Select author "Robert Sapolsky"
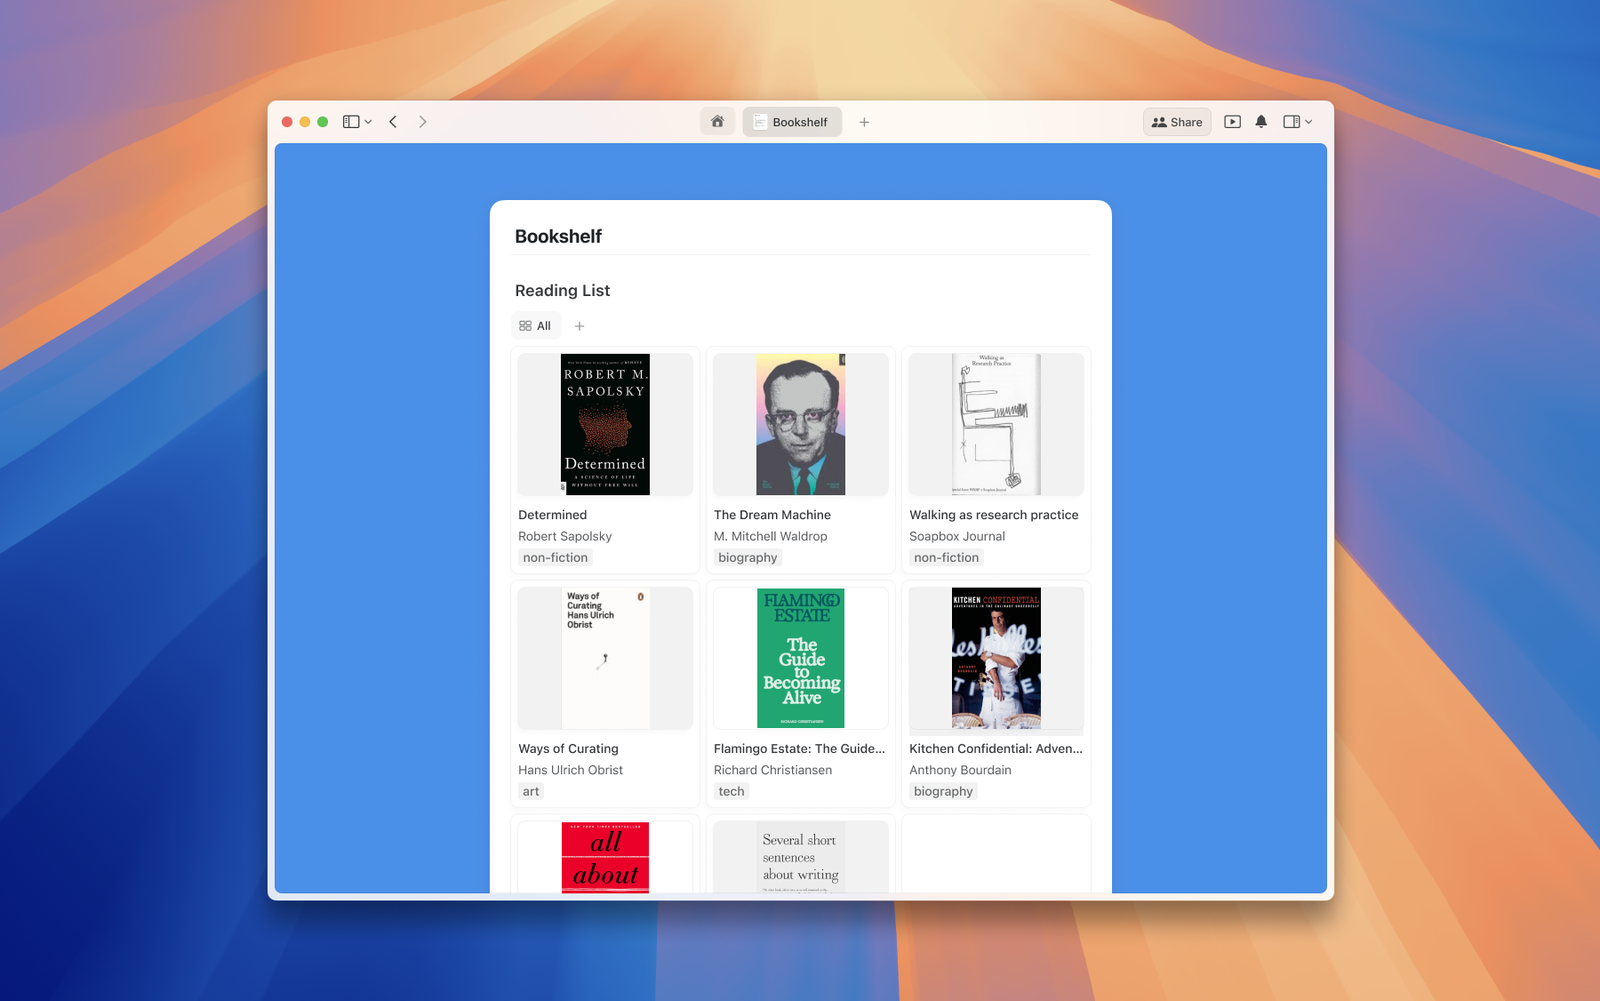This screenshot has height=1001, width=1600. (565, 537)
